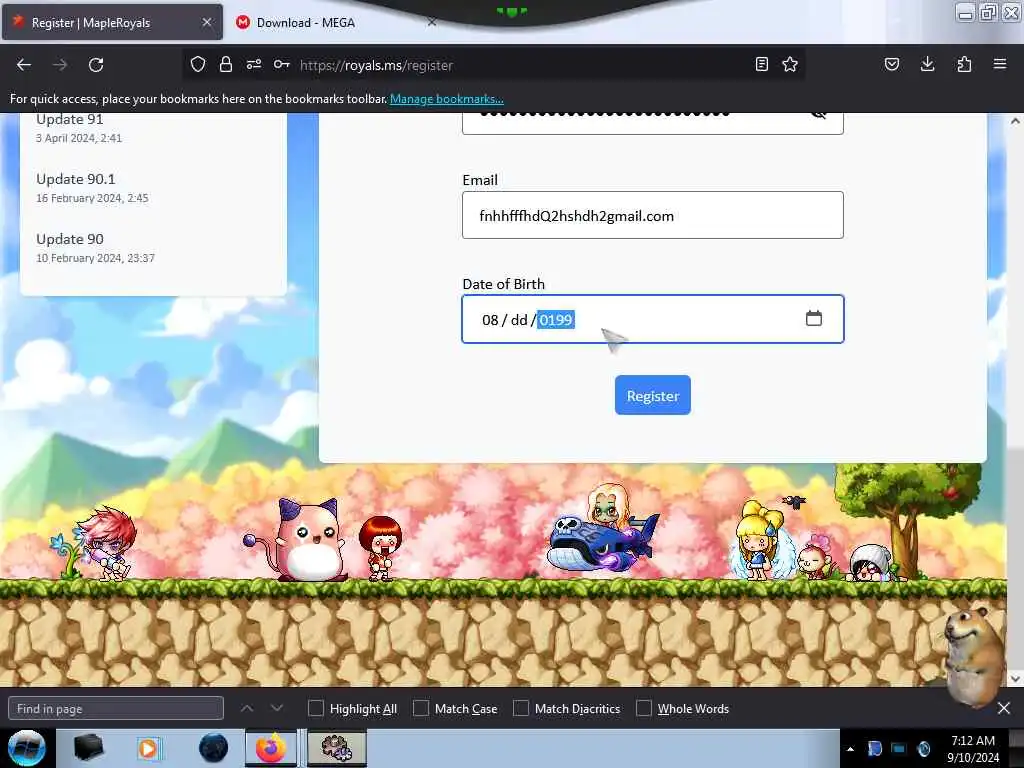Open the Extensions puzzle icon
This screenshot has height=768, width=1024.
tap(964, 64)
